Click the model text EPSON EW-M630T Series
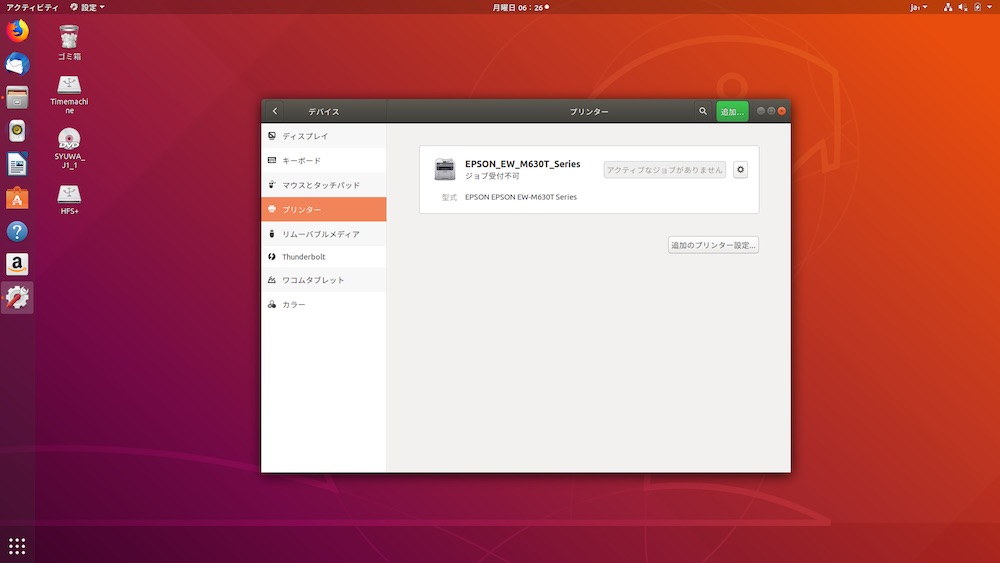 [x=520, y=197]
